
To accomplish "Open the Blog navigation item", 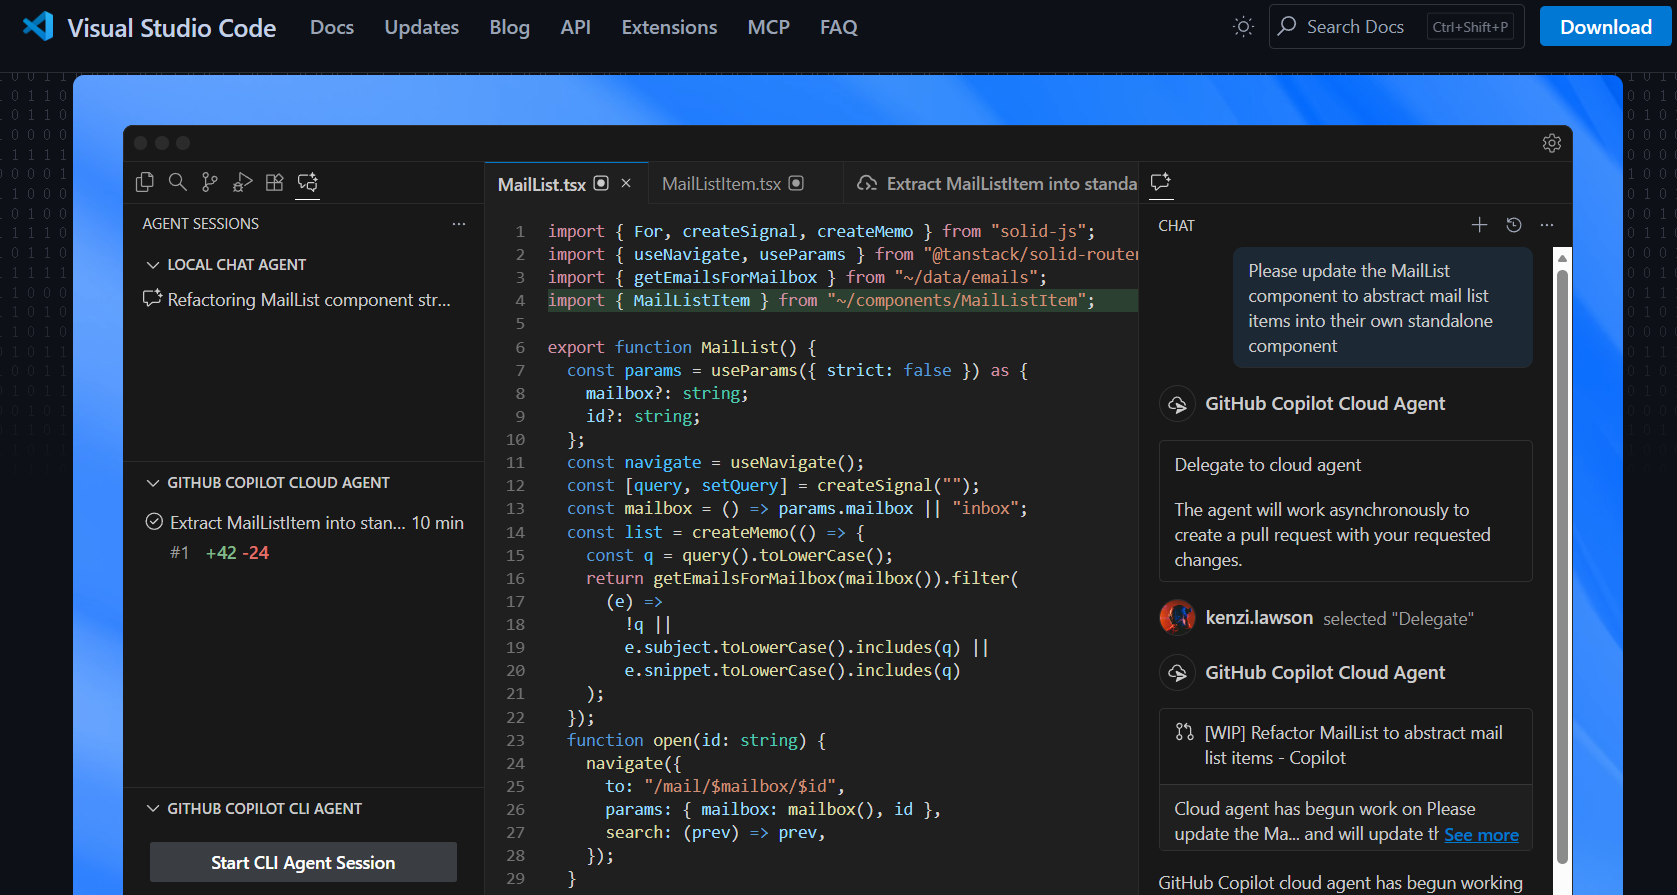I will pos(510,27).
